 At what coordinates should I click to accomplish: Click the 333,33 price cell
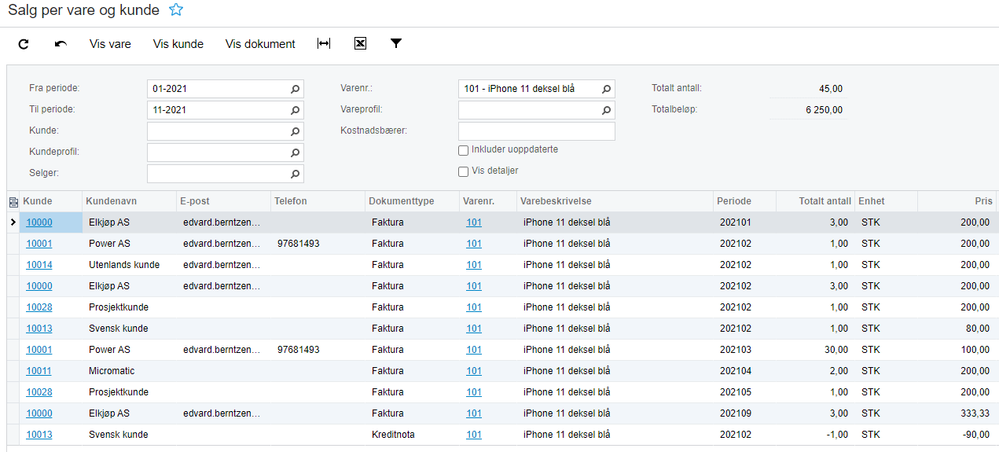click(957, 413)
